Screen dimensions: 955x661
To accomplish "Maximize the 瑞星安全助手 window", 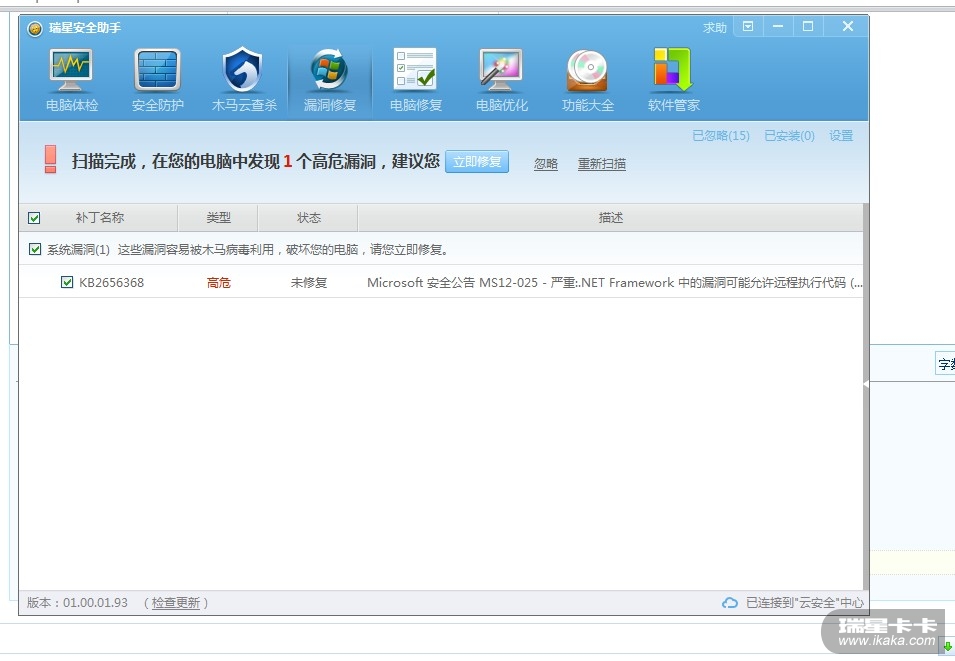I will pyautogui.click(x=808, y=26).
